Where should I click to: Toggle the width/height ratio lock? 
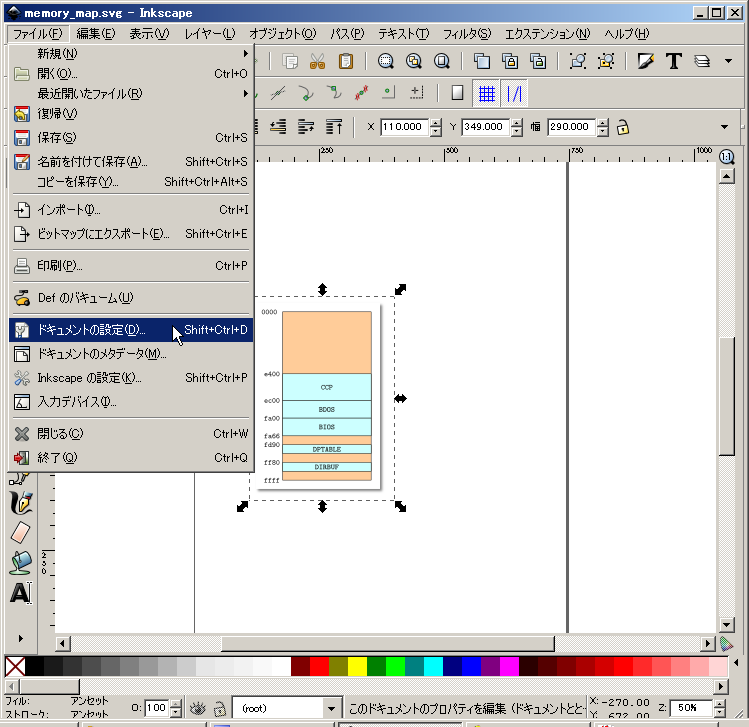click(x=622, y=128)
